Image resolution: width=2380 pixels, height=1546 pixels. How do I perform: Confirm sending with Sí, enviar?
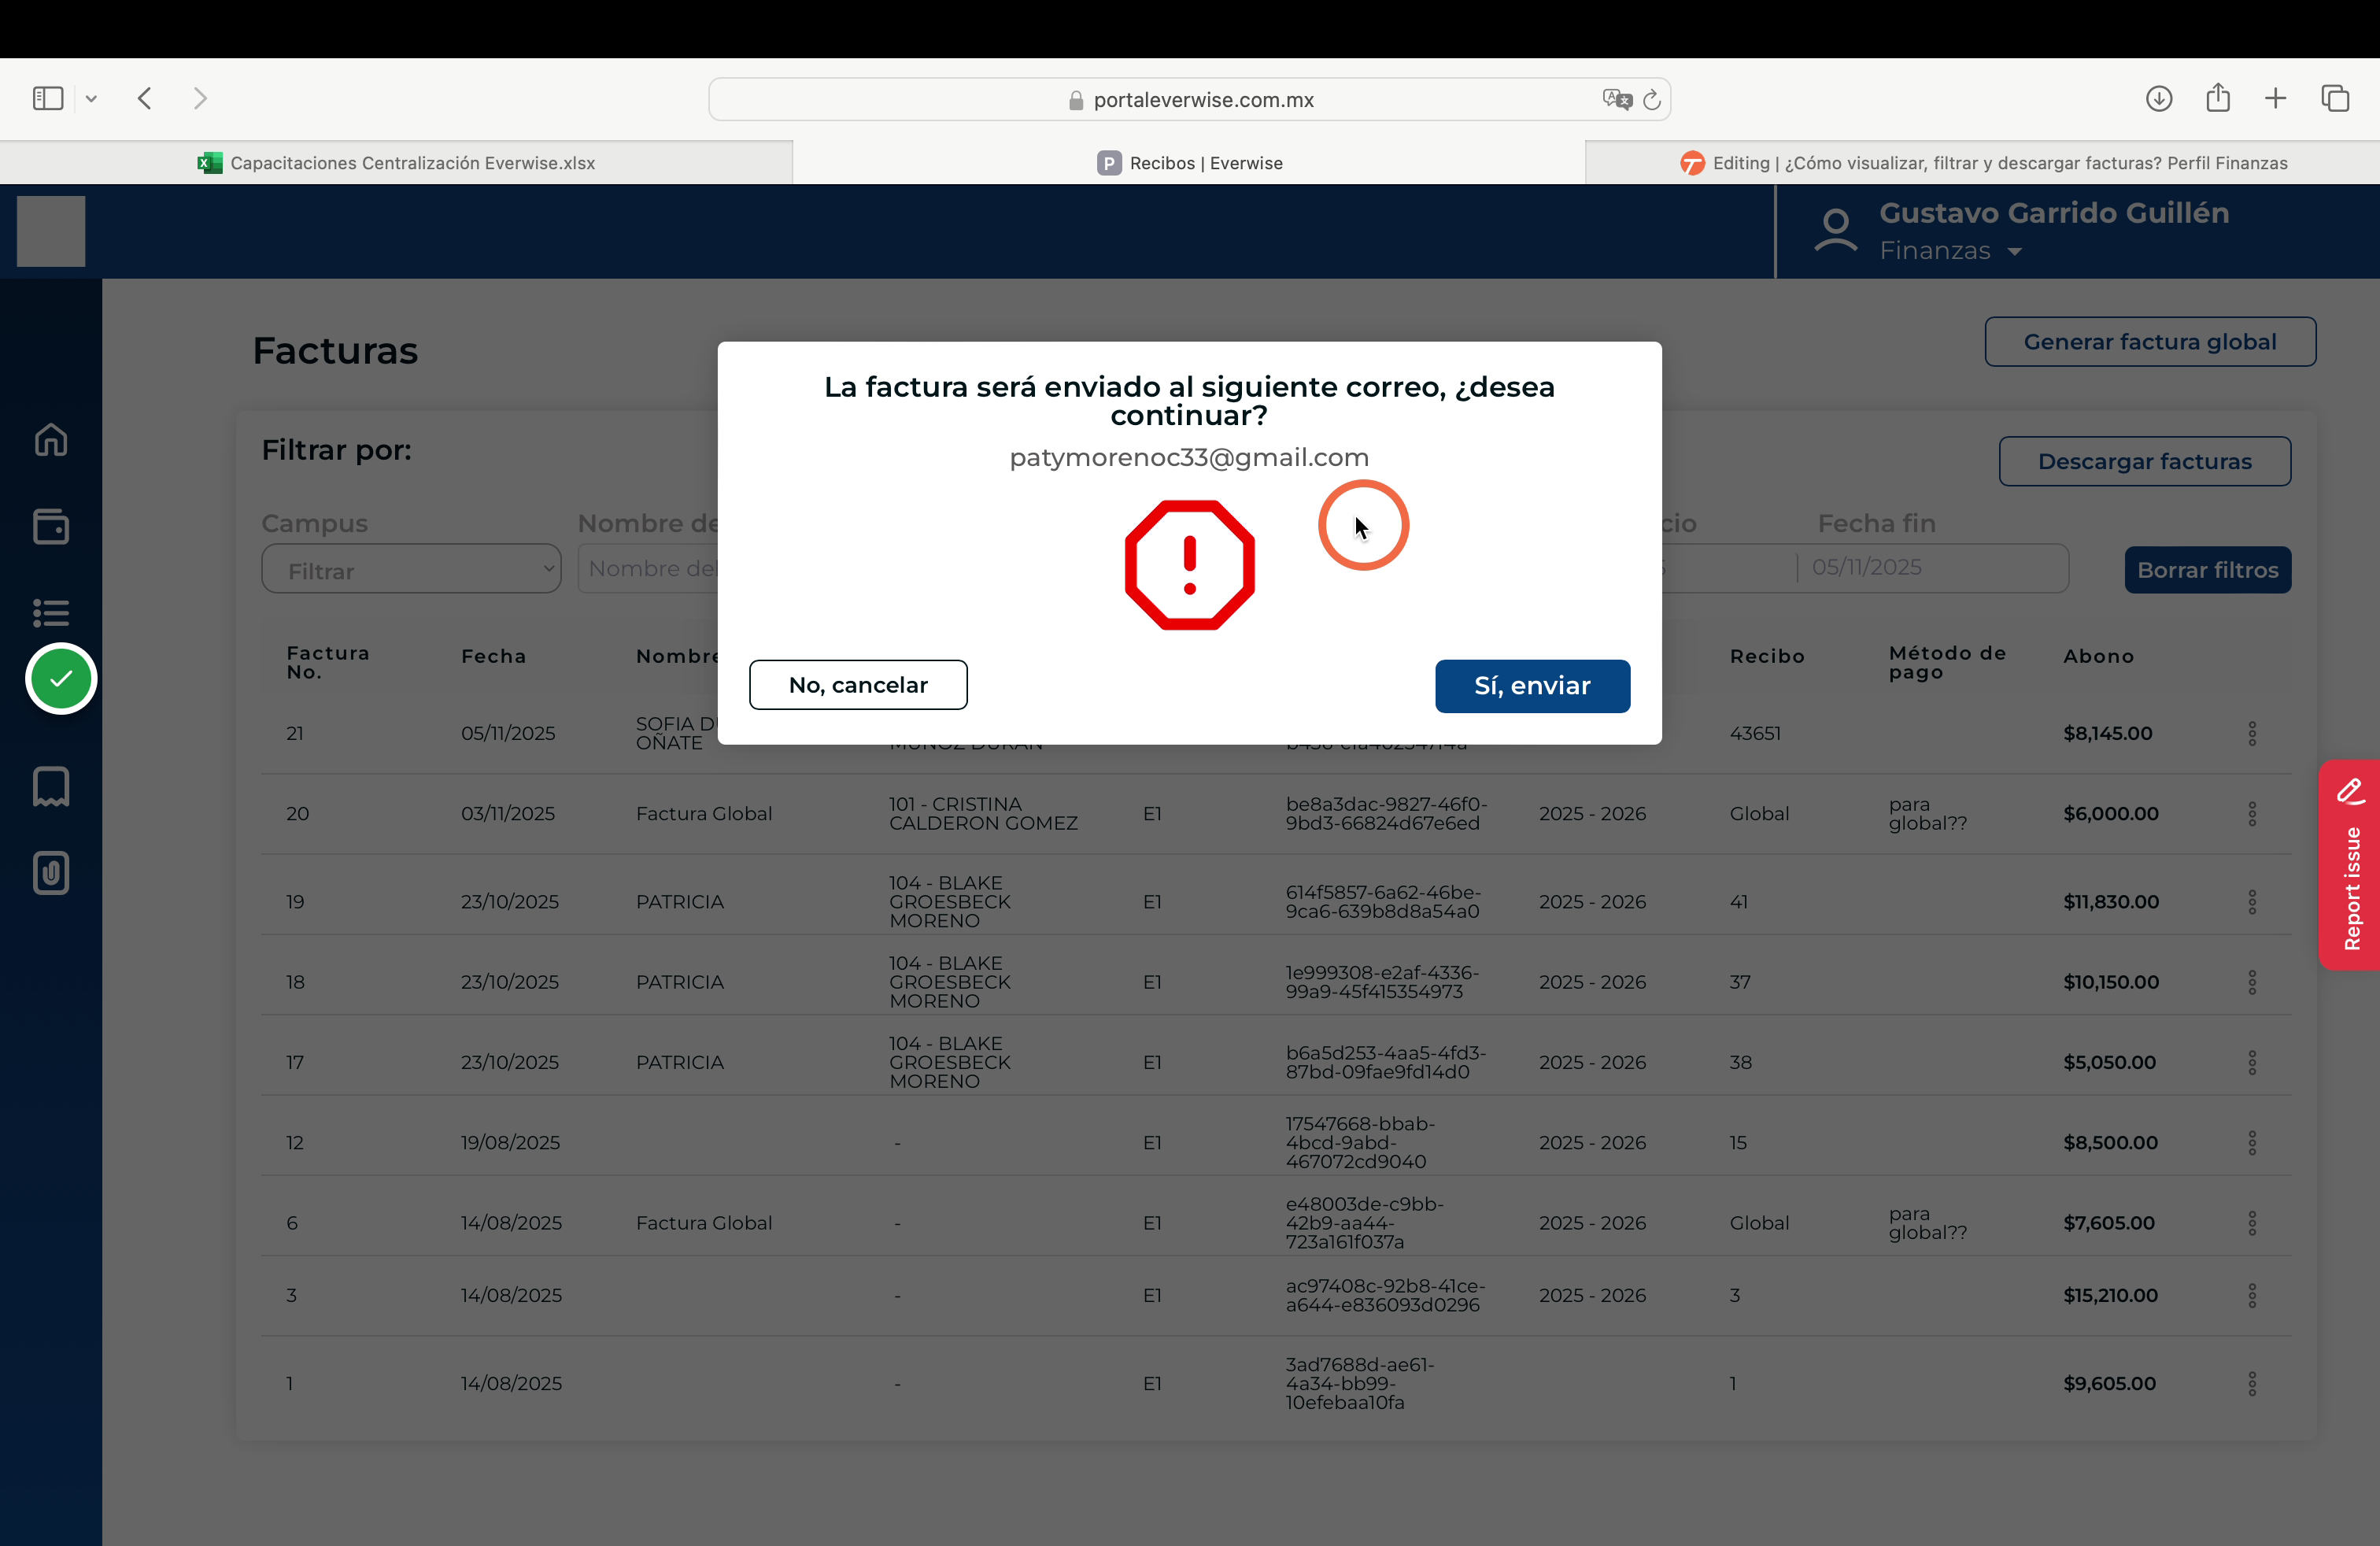pyautogui.click(x=1532, y=686)
